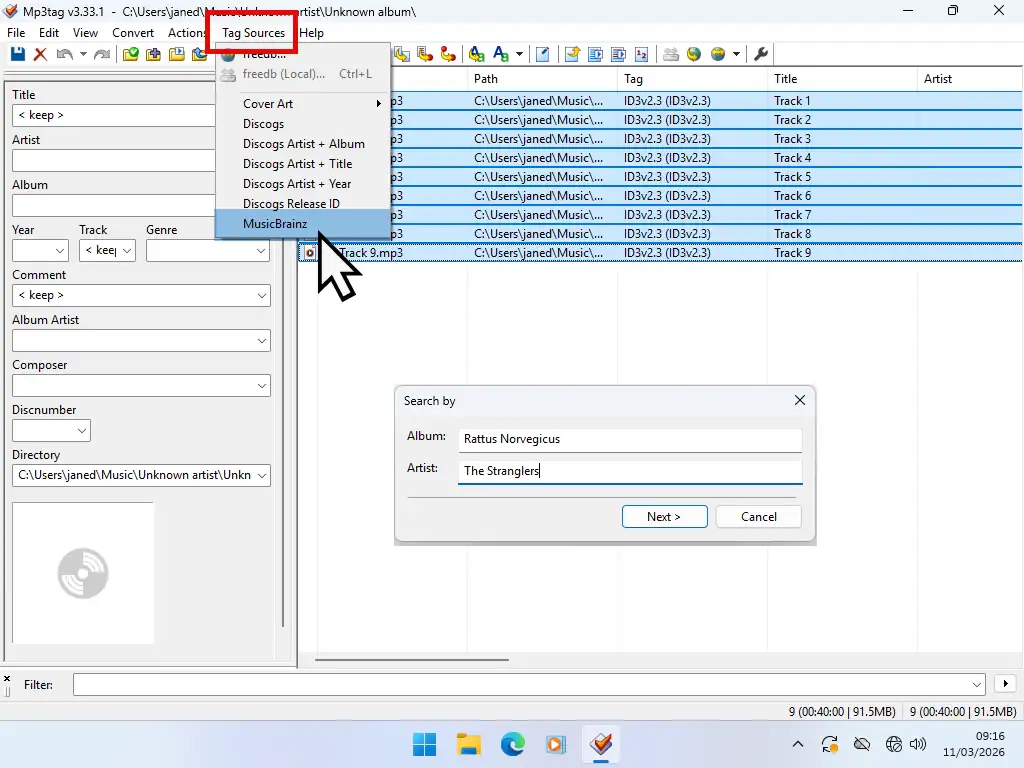The image size is (1024, 768).
Task: Click the file list horizontal scrollbar
Action: tap(412, 660)
